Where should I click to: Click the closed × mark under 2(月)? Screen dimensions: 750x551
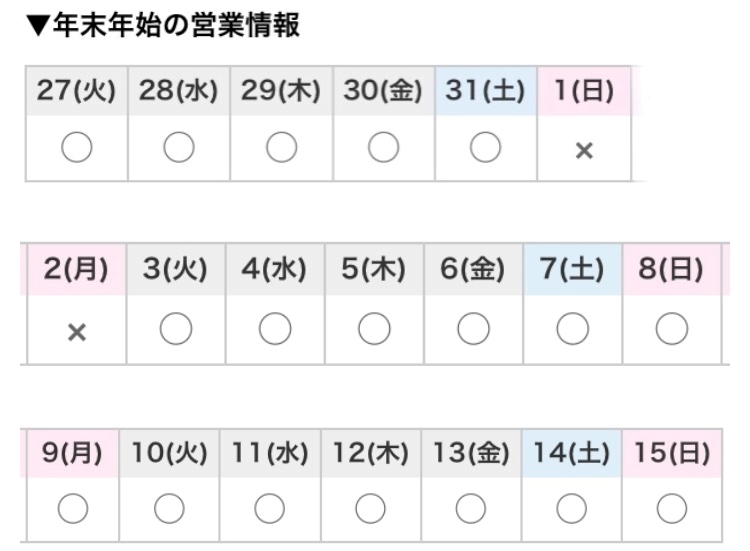(76, 331)
